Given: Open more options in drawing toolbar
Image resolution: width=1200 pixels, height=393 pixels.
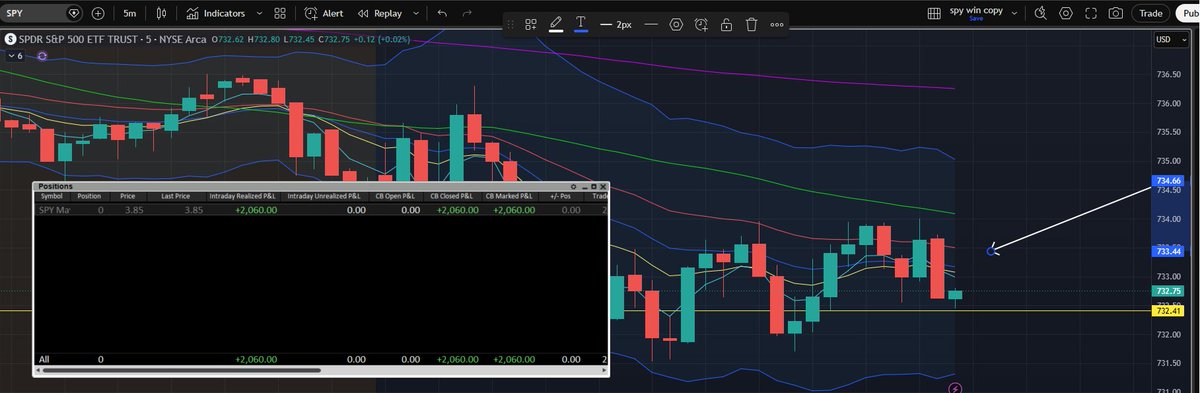Looking at the screenshot, I should (777, 24).
